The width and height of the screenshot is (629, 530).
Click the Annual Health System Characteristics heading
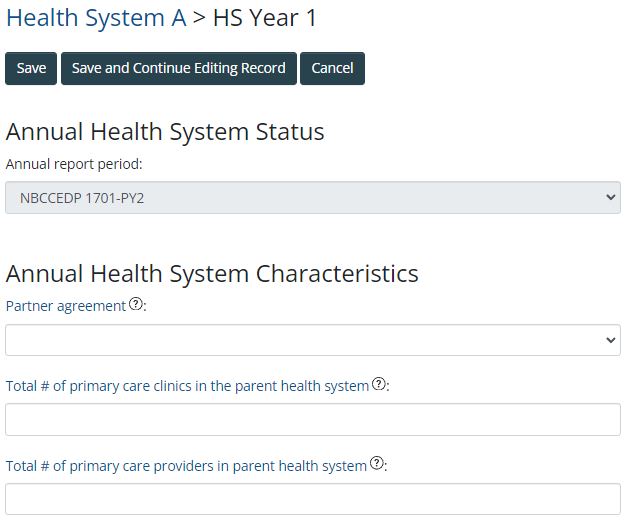212,273
